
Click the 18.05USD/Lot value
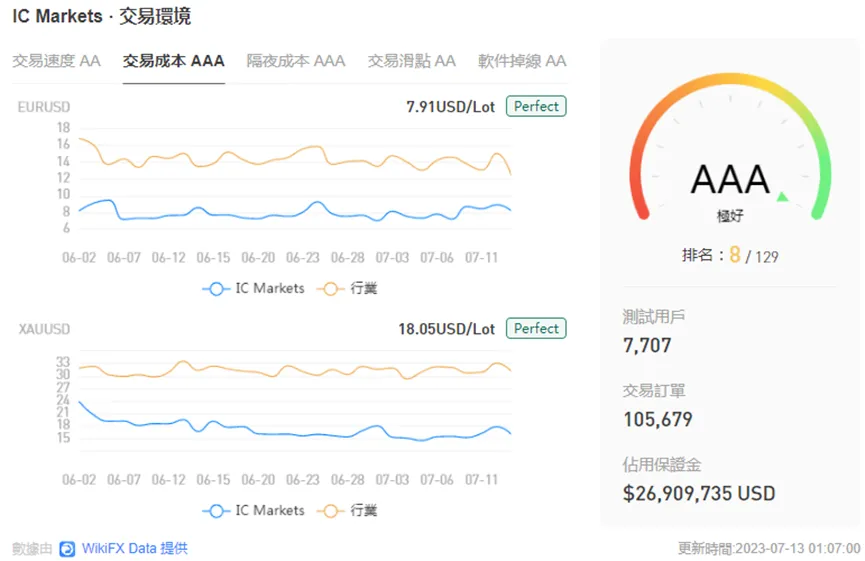[447, 329]
